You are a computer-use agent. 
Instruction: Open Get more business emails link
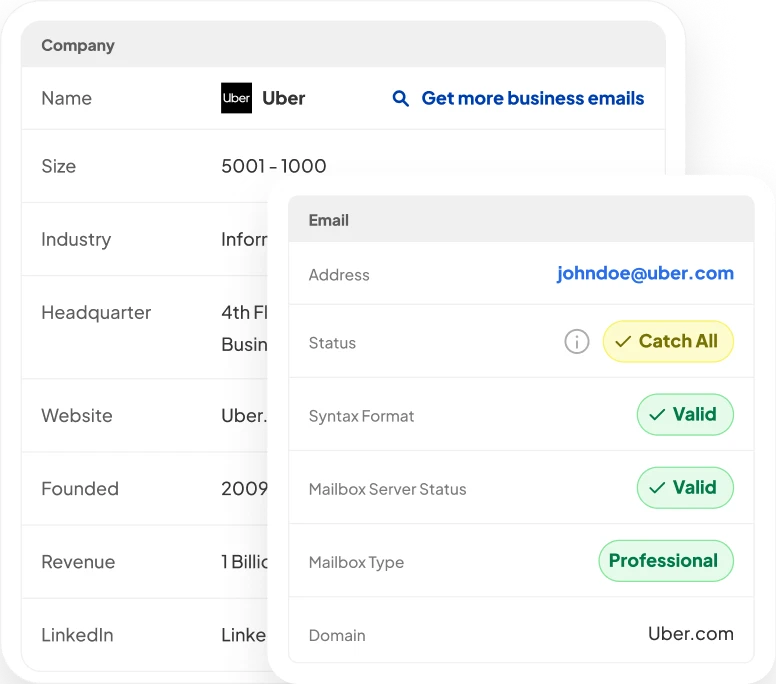533,98
